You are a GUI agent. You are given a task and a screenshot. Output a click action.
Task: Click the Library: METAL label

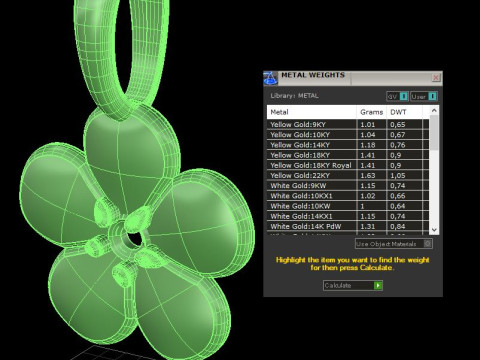click(294, 96)
